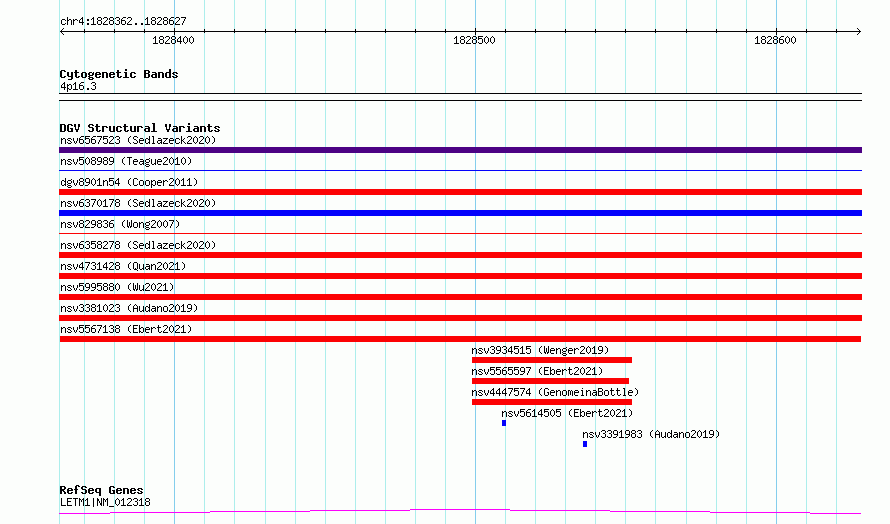Image resolution: width=890 pixels, height=524 pixels.
Task: Open the RefSeq Genes track heading
Action: [x=101, y=490]
